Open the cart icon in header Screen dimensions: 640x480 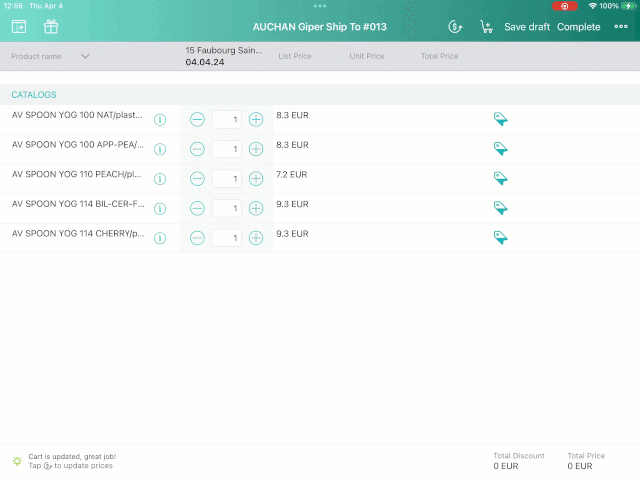486,27
